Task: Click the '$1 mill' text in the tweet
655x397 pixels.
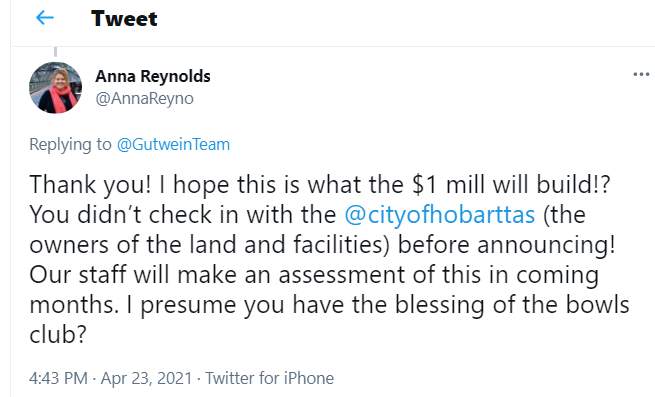Action: 448,185
